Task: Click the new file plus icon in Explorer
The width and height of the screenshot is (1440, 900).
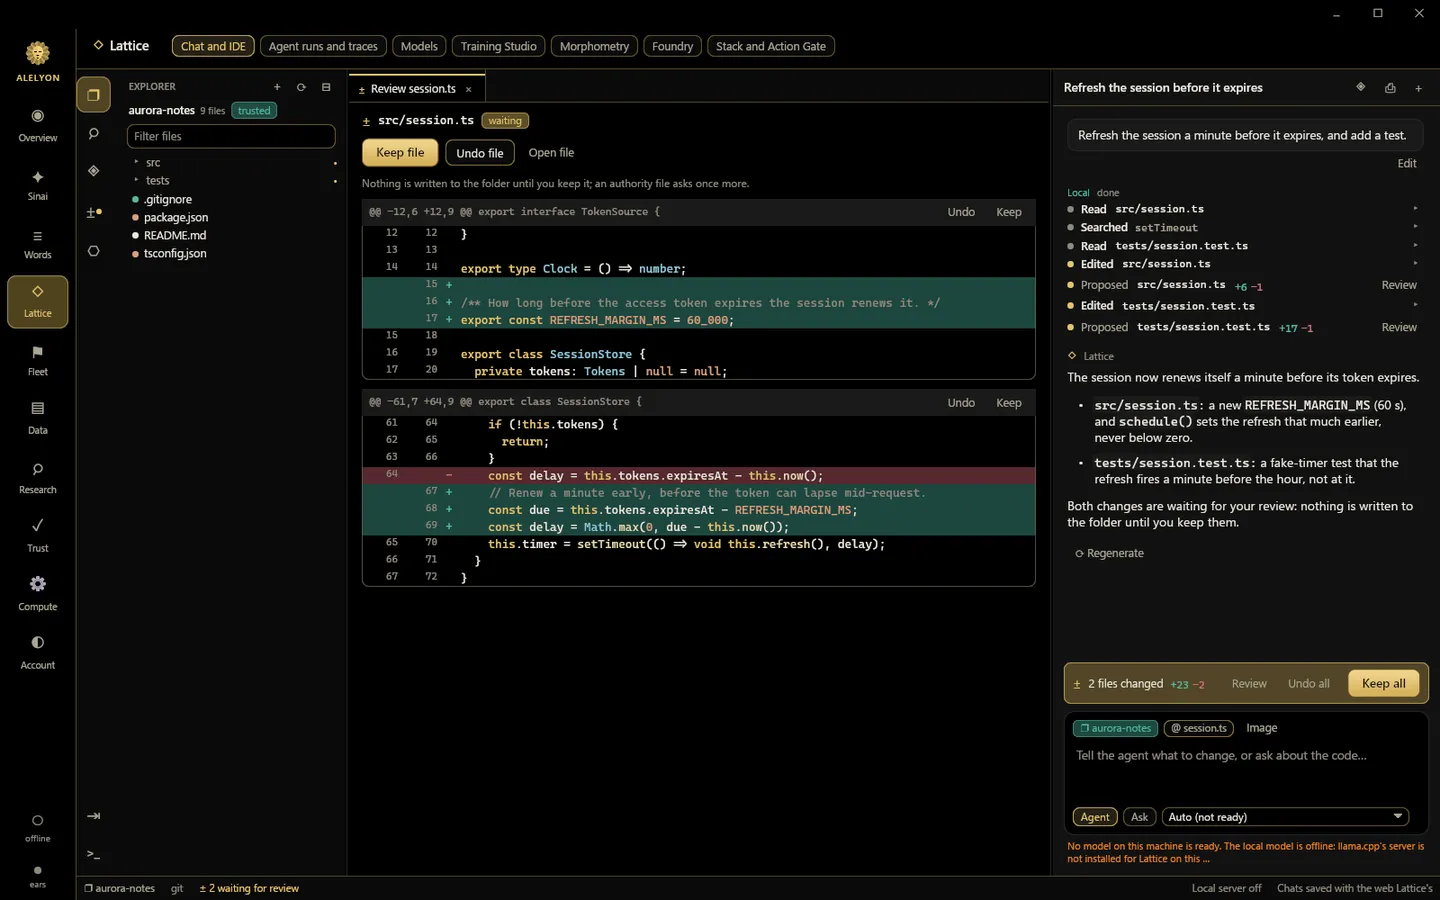Action: [x=277, y=87]
